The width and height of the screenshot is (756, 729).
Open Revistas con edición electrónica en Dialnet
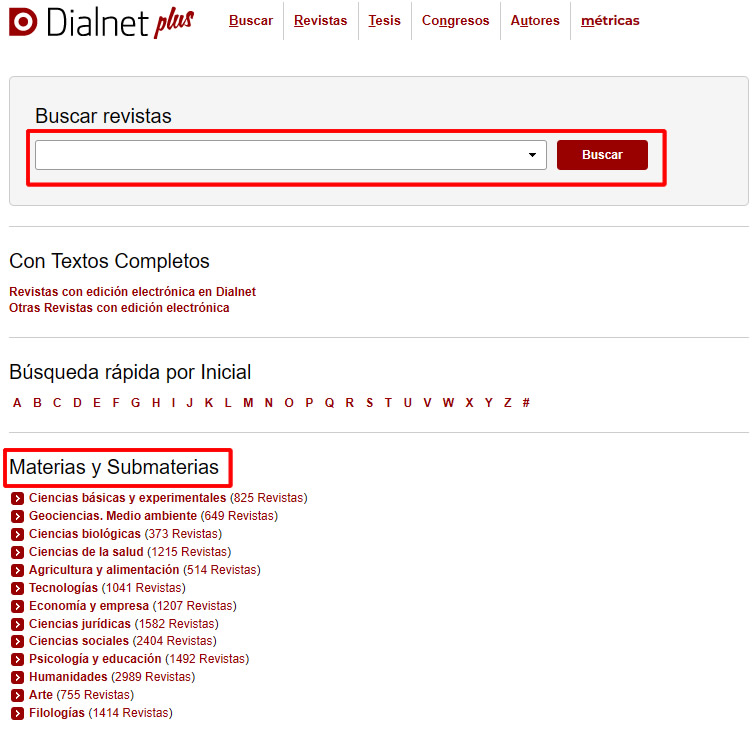point(132,292)
